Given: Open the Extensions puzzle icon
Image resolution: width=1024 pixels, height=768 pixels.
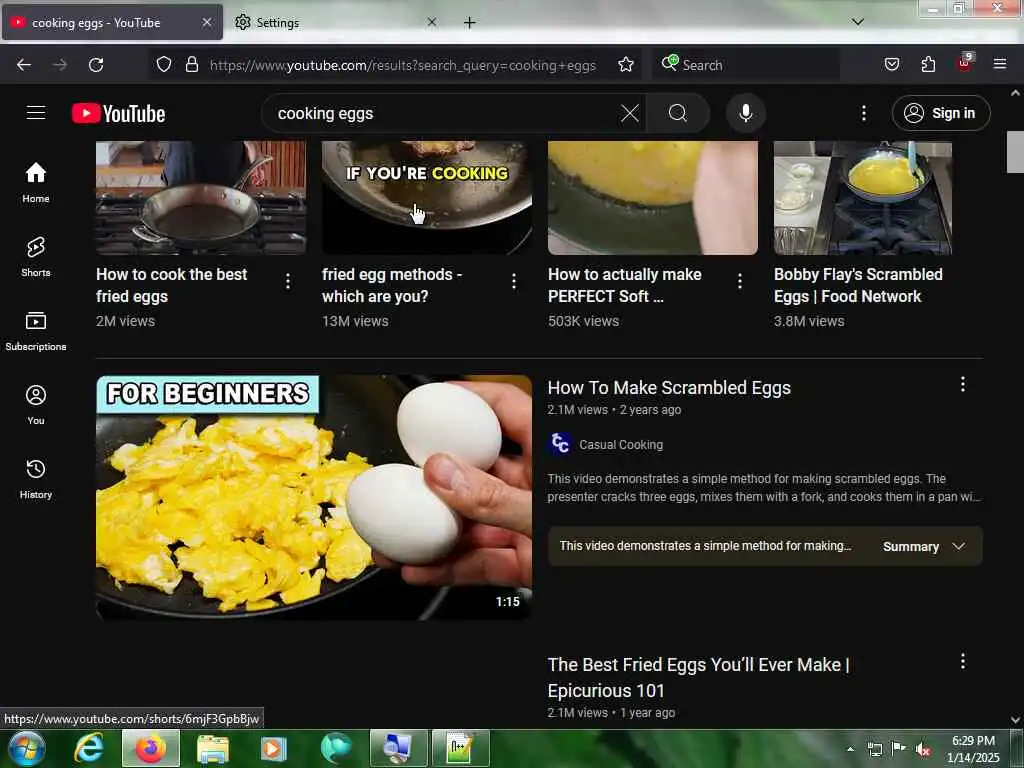Looking at the screenshot, I should pyautogui.click(x=928, y=64).
